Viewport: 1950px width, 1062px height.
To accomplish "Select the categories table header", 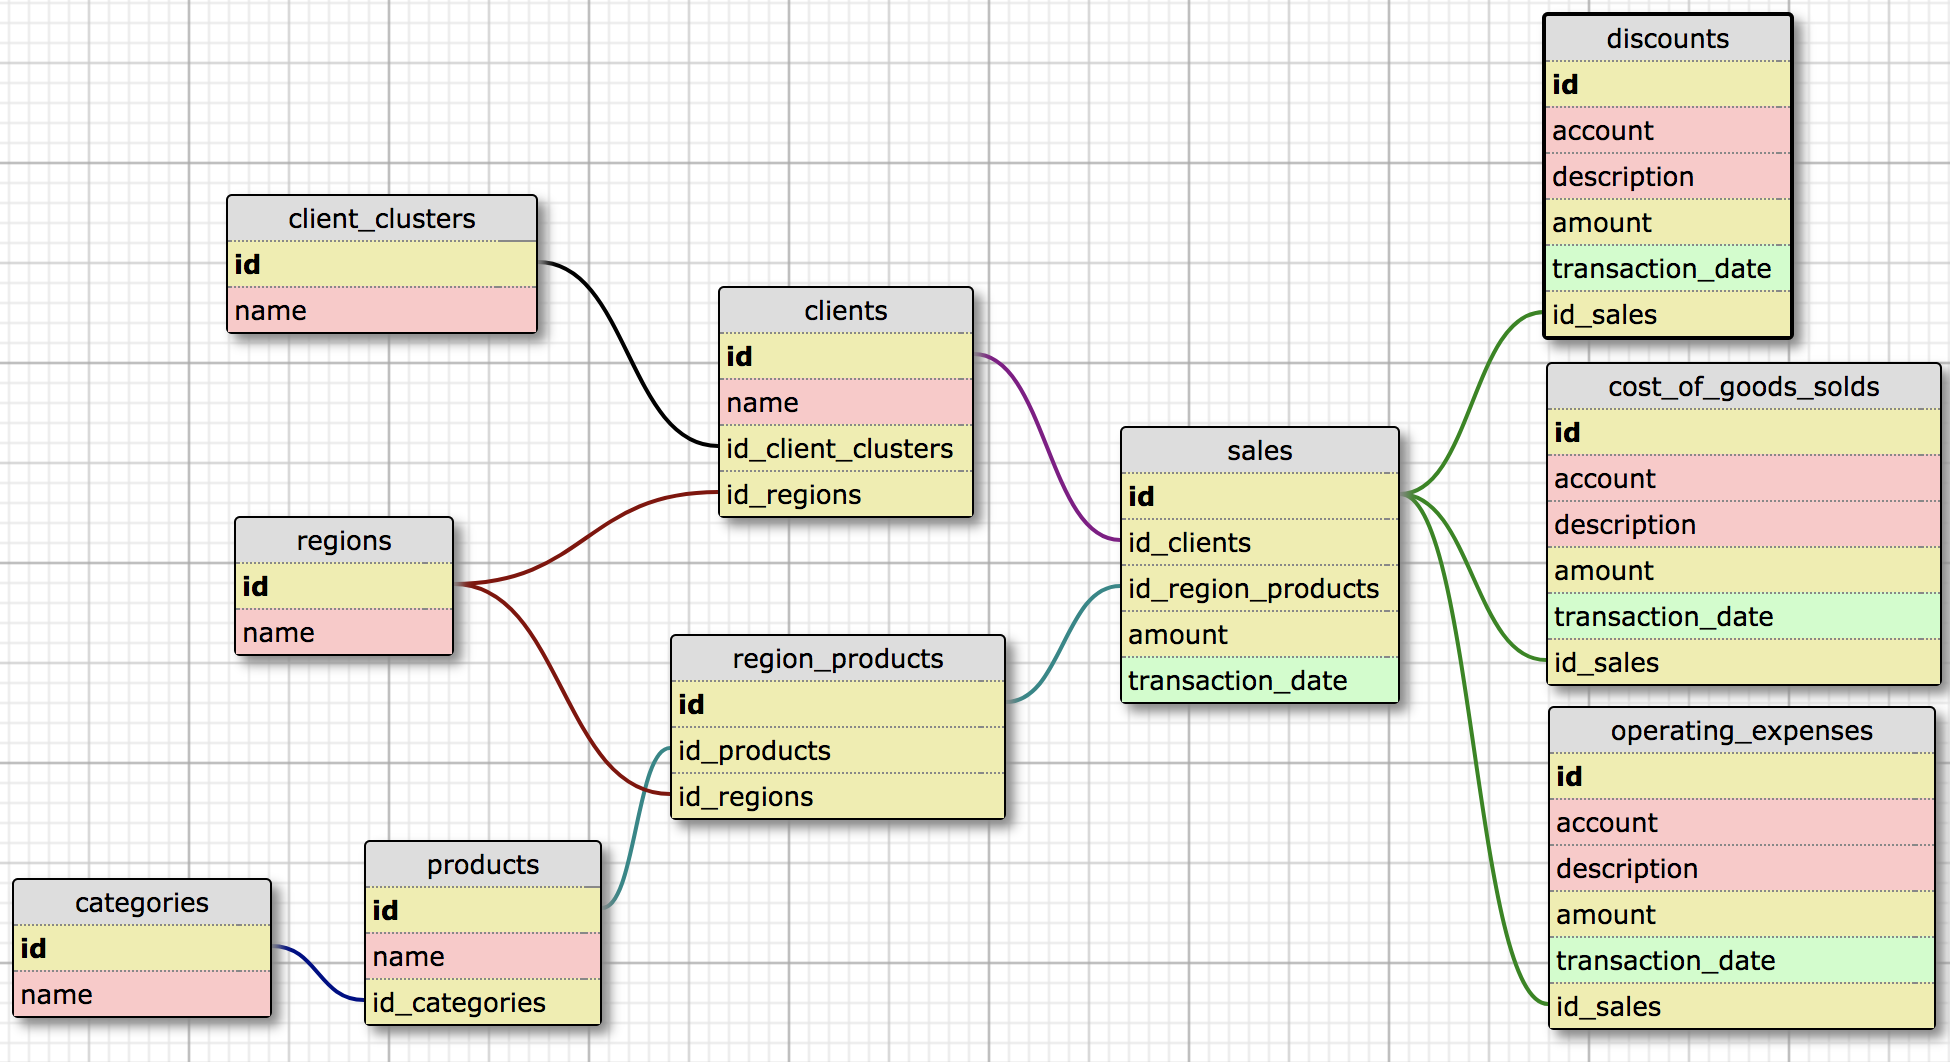I will 141,902.
